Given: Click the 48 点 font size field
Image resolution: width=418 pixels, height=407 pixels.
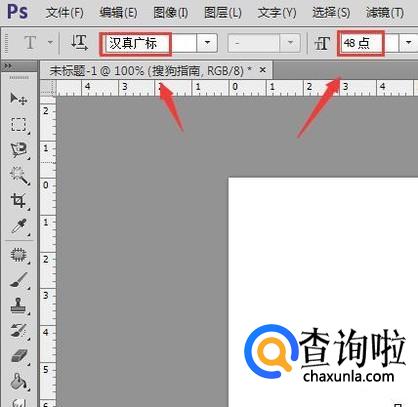Looking at the screenshot, I should 361,43.
